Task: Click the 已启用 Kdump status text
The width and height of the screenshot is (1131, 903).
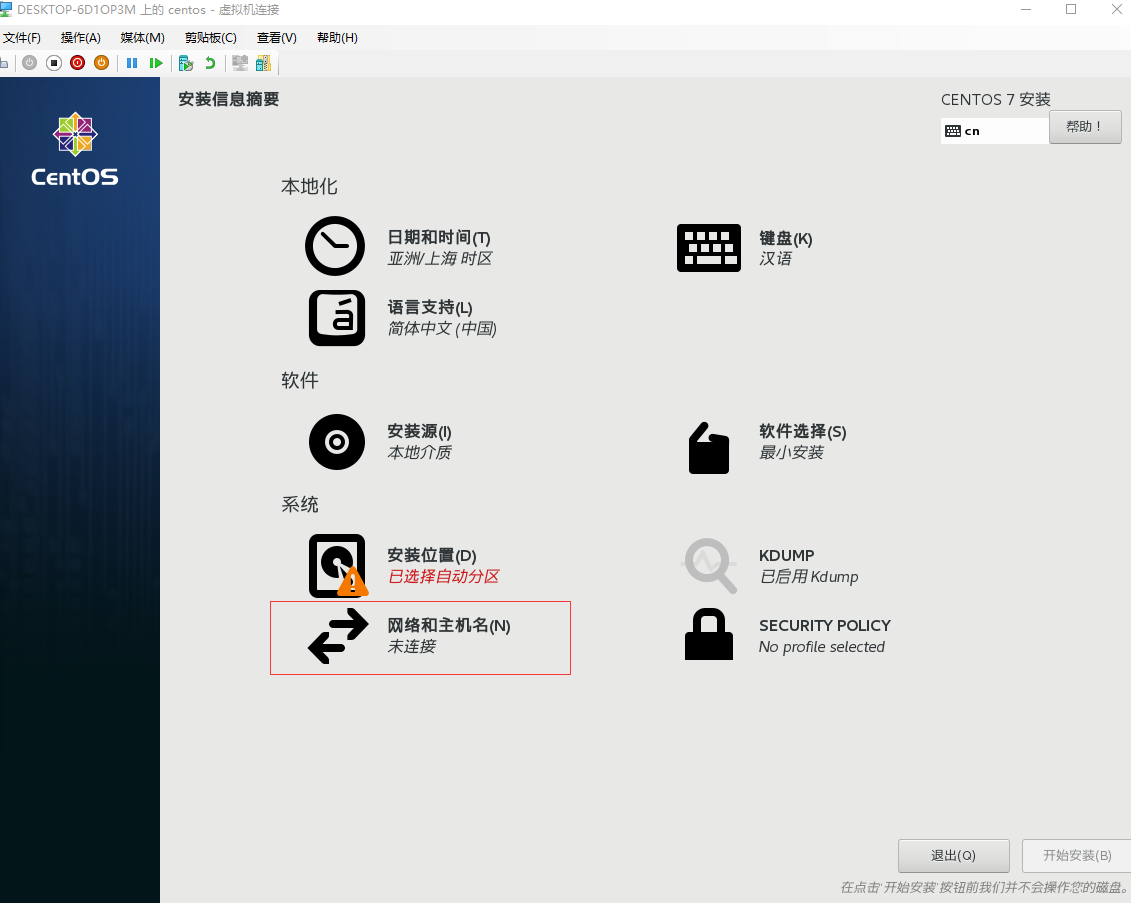Action: (809, 576)
